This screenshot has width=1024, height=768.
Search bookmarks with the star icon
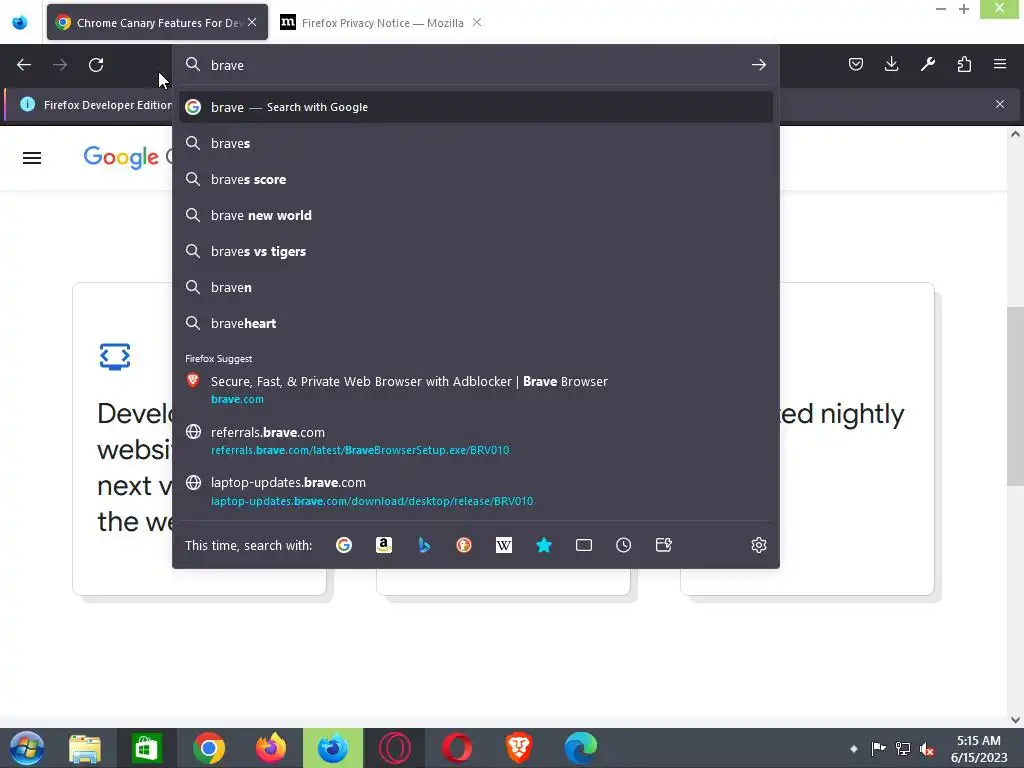coord(544,545)
